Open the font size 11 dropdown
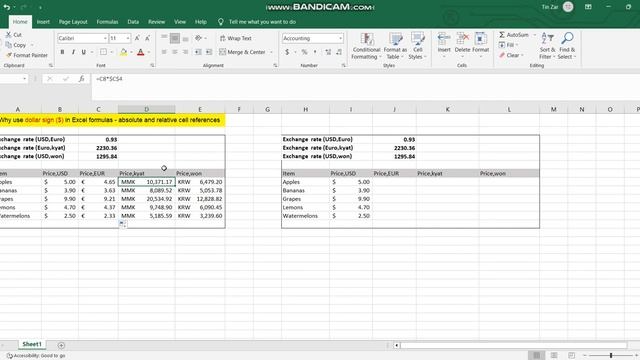640x360 pixels. point(128,38)
